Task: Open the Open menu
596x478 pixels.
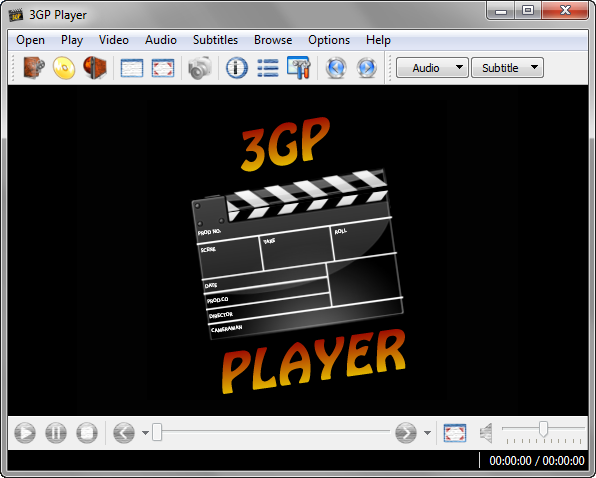Action: 30,40
